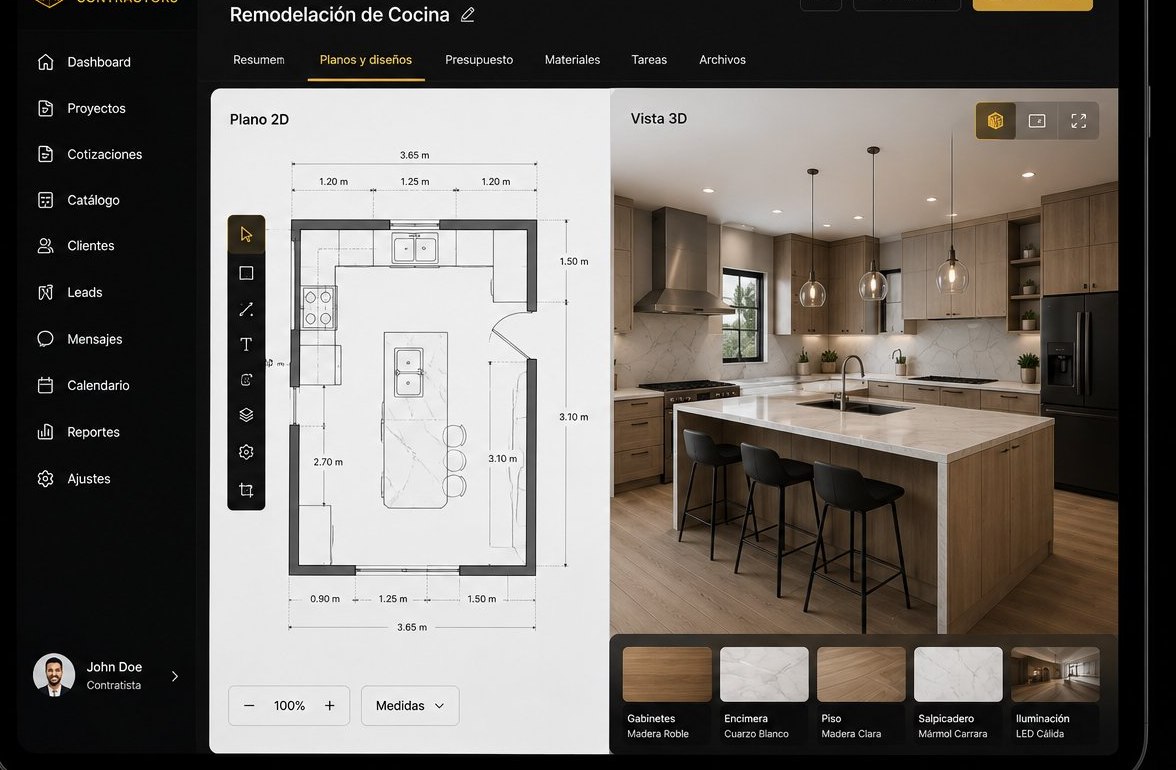Switch to Resumen tab

[259, 60]
